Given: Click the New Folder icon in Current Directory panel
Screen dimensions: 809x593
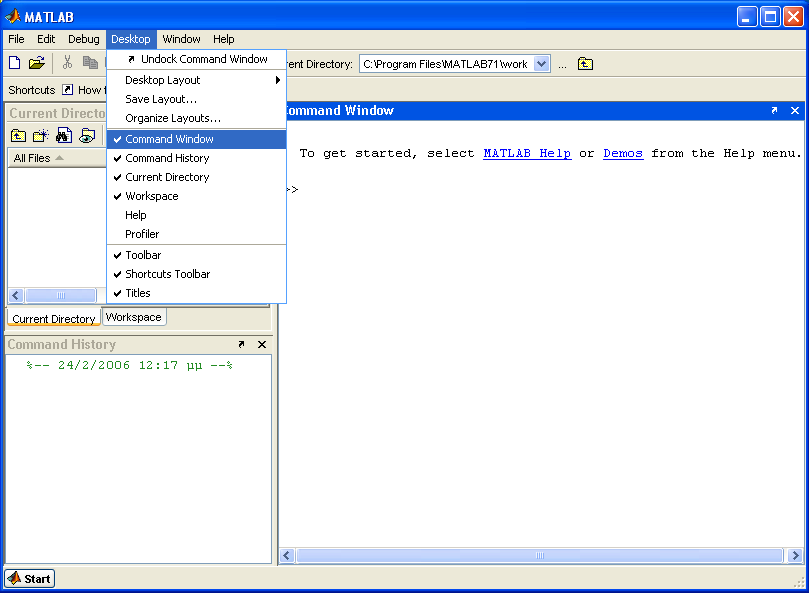Looking at the screenshot, I should [x=41, y=136].
